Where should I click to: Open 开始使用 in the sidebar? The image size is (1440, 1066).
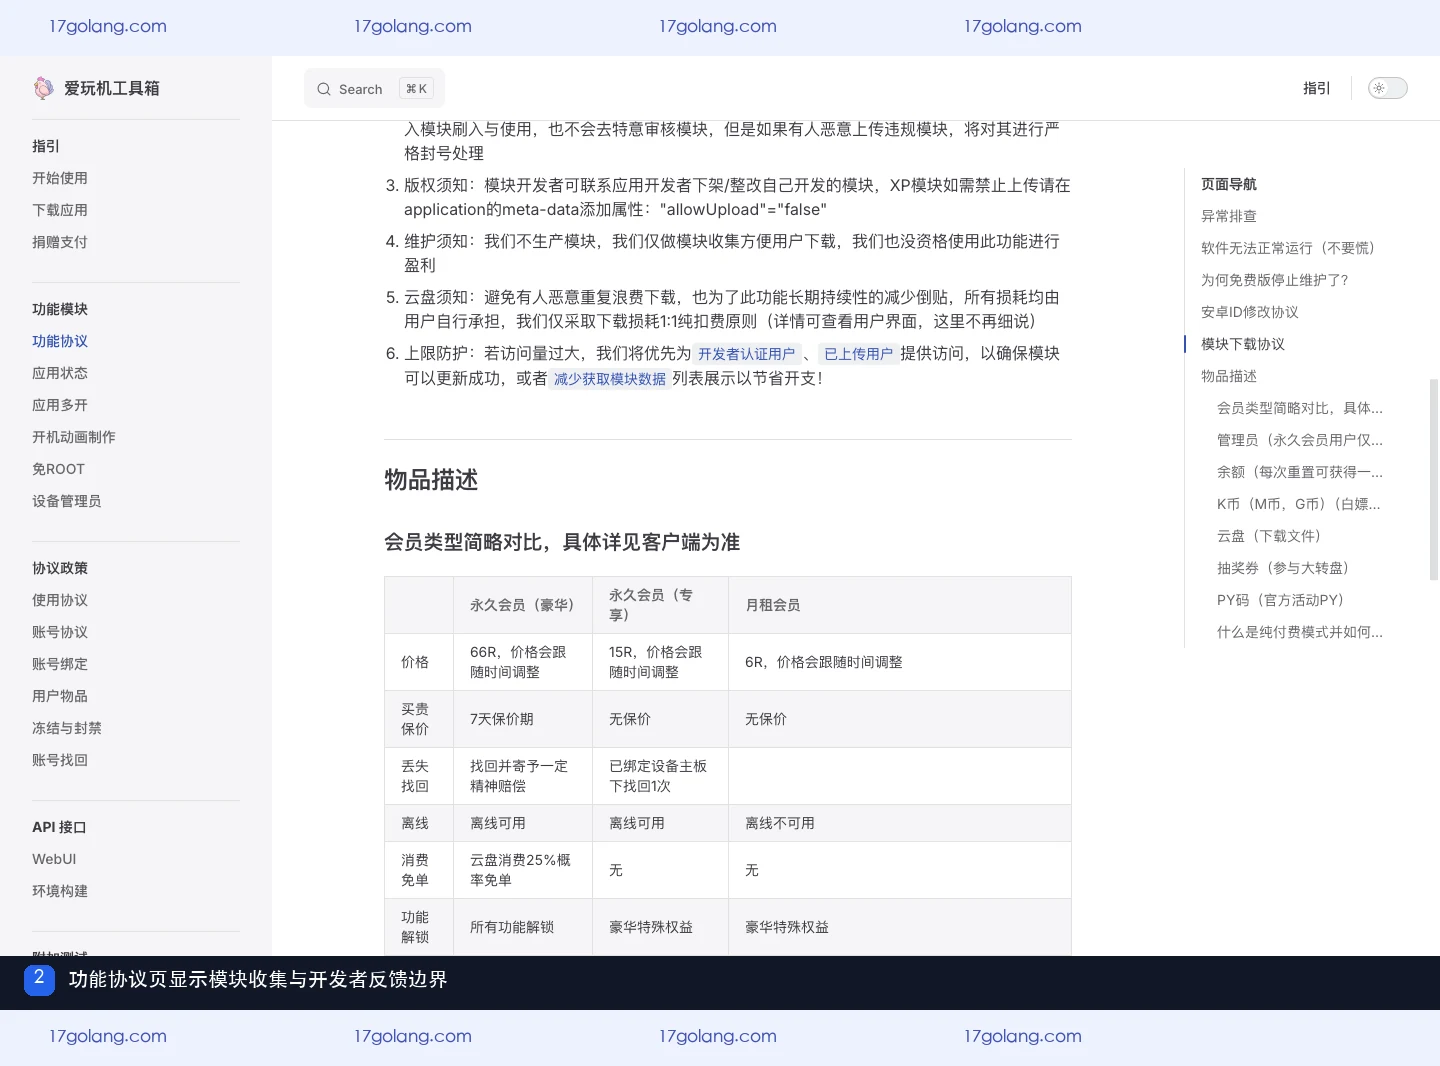point(60,178)
